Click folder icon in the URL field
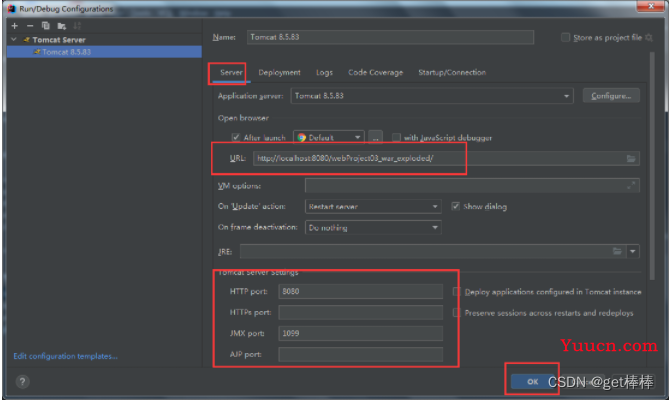The width and height of the screenshot is (670, 400). (x=631, y=159)
